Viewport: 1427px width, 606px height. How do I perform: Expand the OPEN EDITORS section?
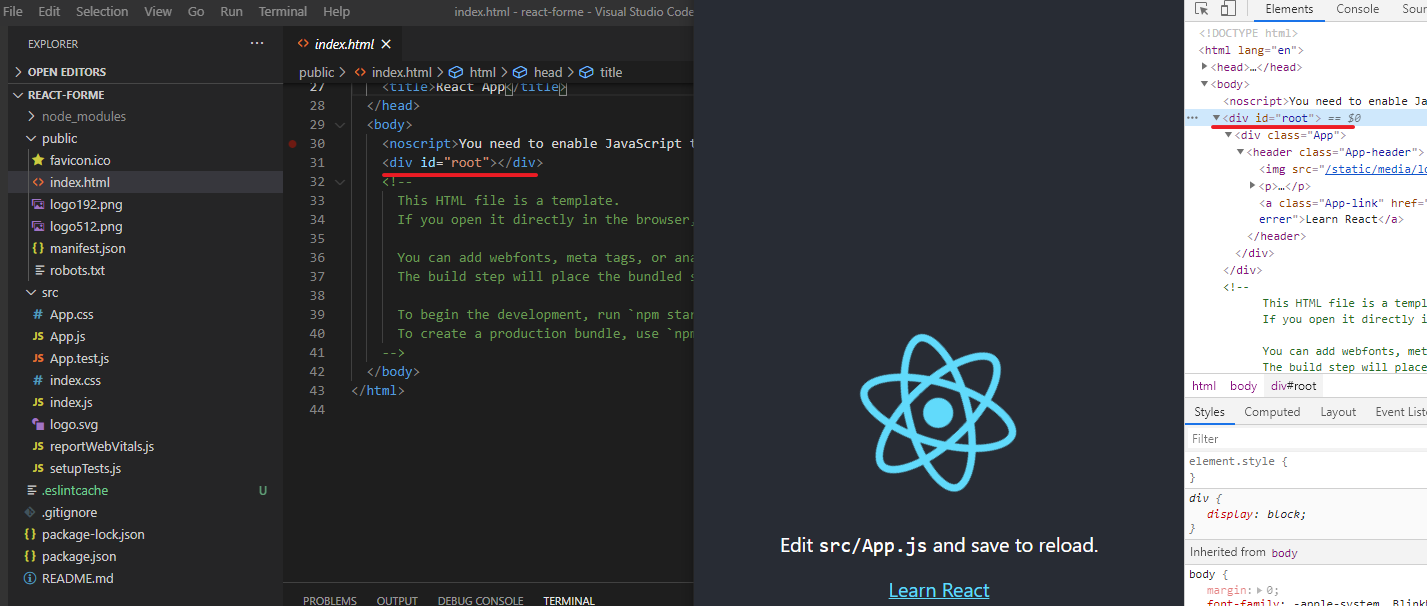[x=67, y=72]
